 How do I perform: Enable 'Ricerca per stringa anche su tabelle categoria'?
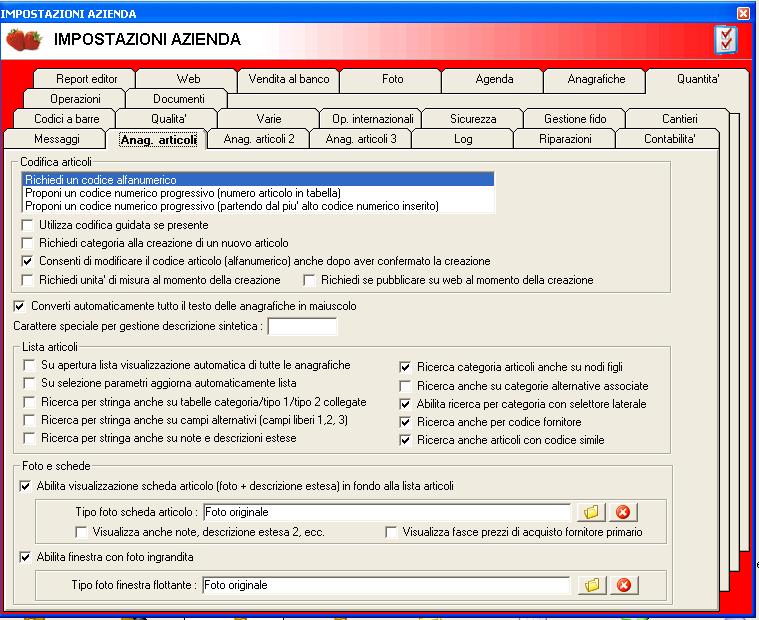click(30, 402)
